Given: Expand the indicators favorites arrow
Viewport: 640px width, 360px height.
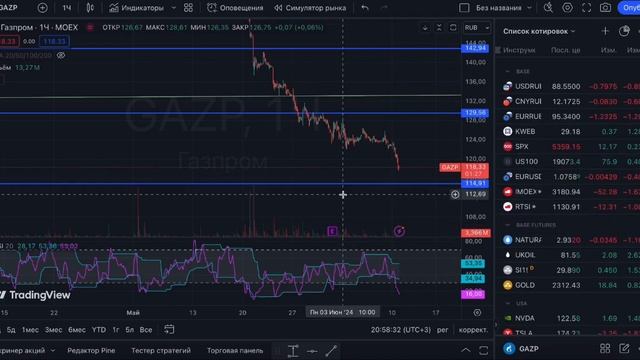Looking at the screenshot, I should [x=173, y=8].
